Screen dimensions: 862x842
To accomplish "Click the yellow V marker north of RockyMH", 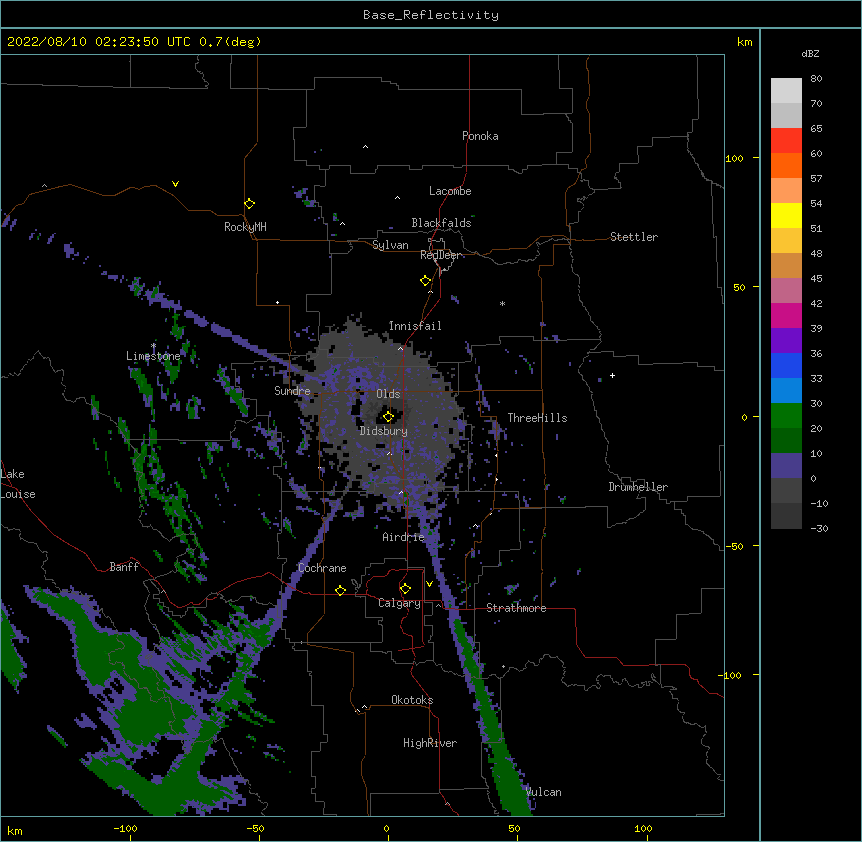I will coord(175,184).
